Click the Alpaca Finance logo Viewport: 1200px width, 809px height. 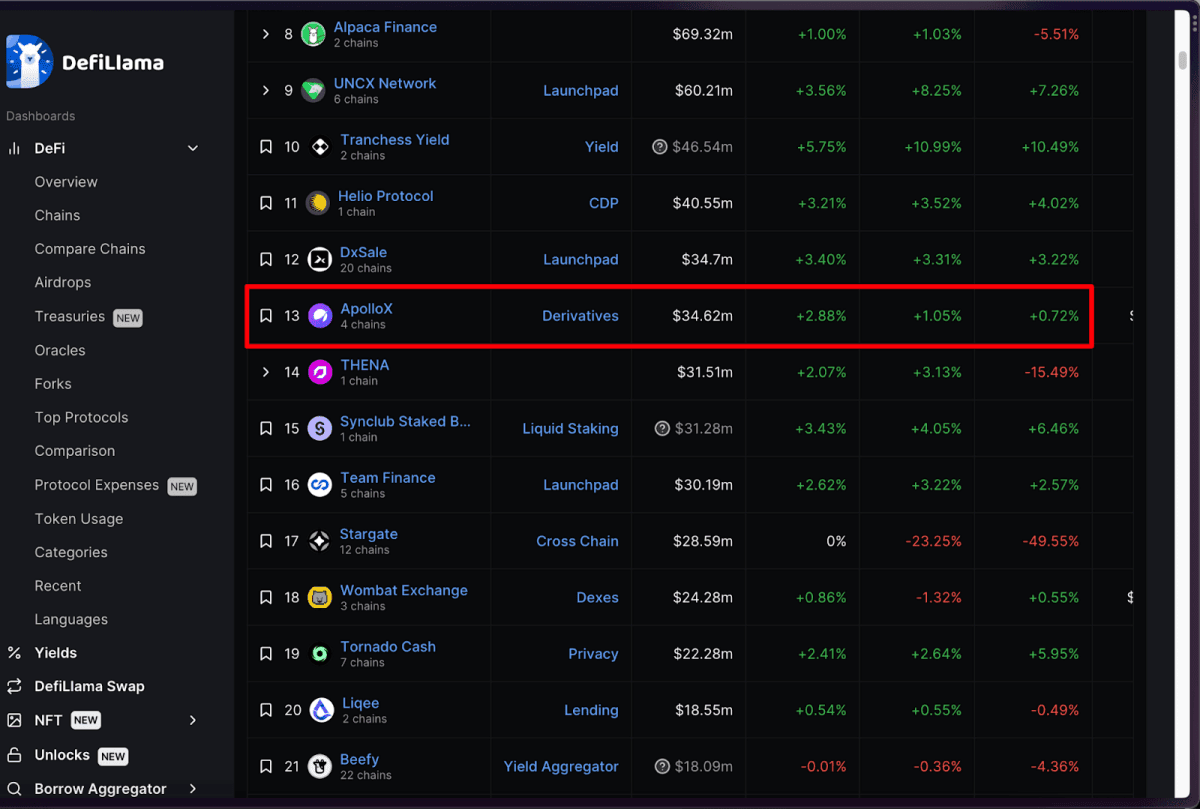[314, 35]
